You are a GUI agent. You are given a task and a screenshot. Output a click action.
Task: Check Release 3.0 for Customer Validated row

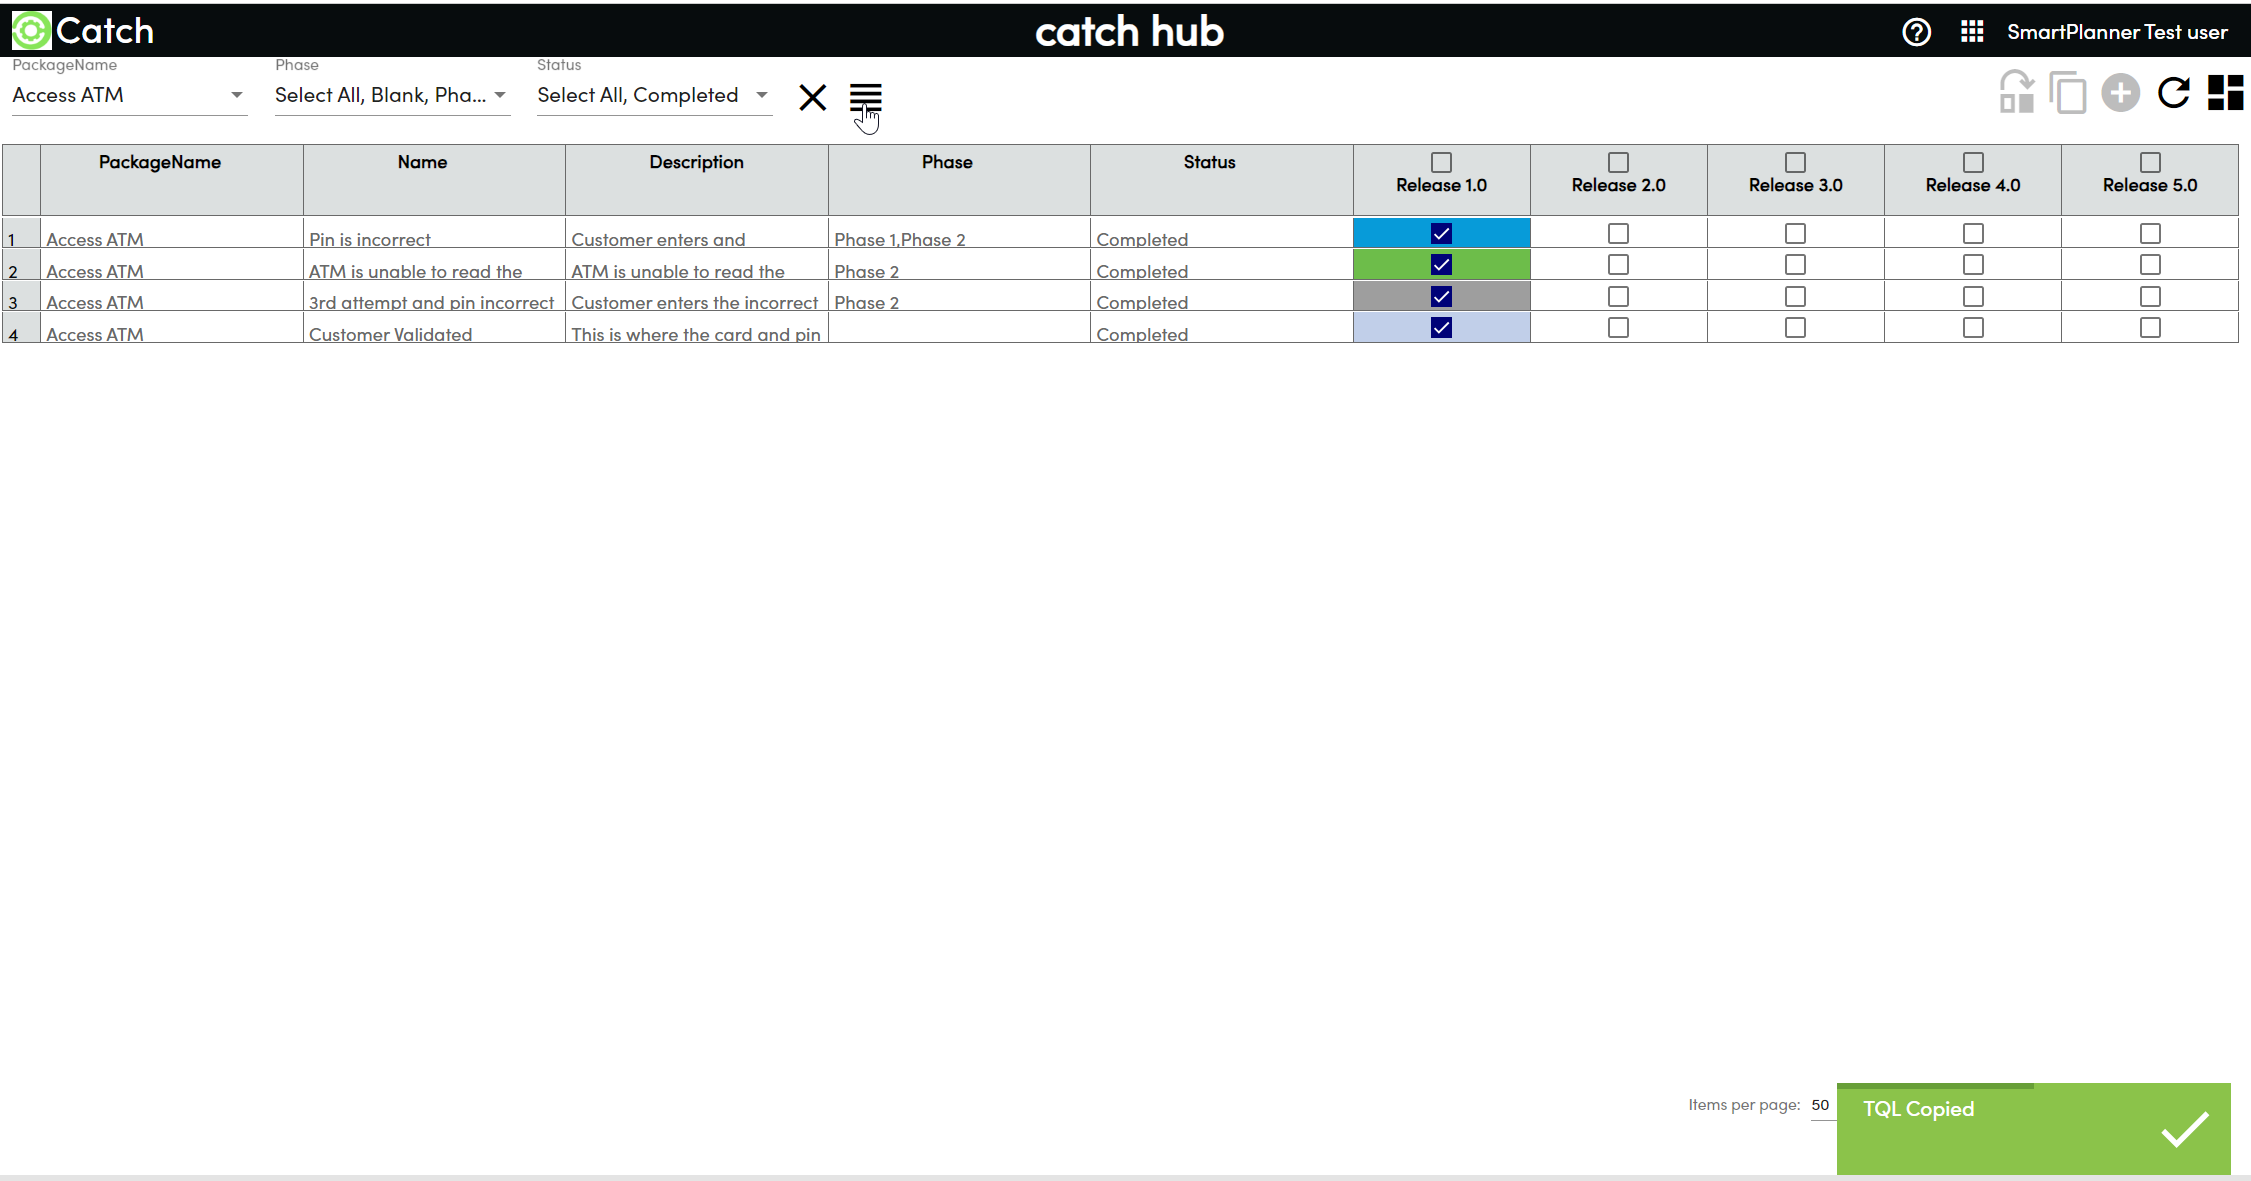pyautogui.click(x=1795, y=328)
